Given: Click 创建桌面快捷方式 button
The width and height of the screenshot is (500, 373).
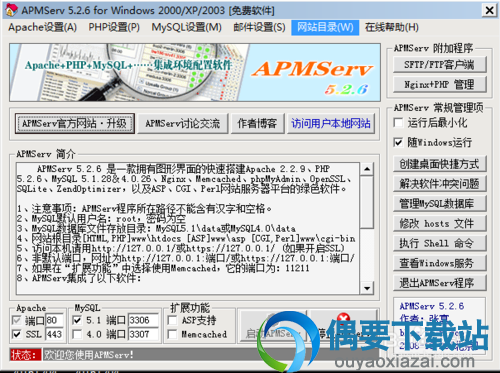Looking at the screenshot, I should click(x=439, y=164).
